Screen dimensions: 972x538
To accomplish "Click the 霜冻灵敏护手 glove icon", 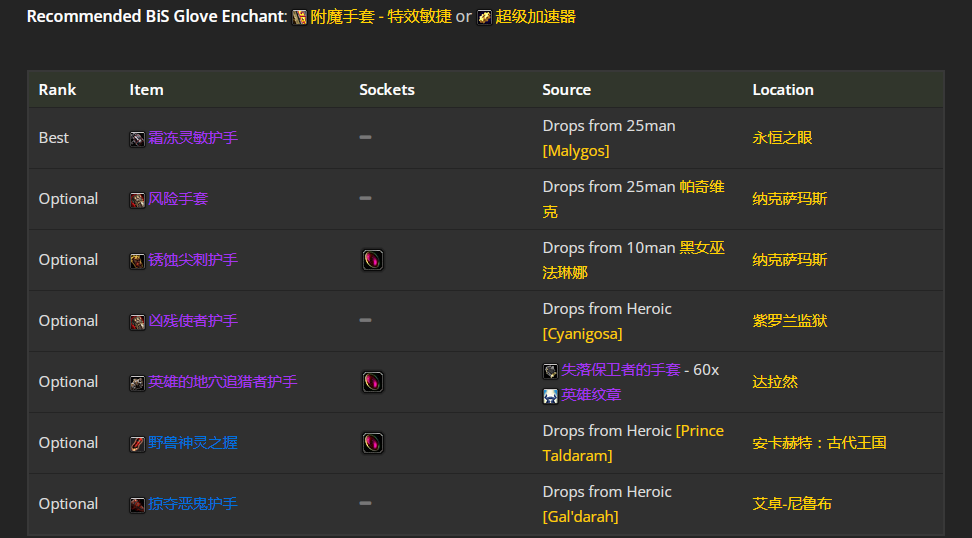I will click(x=137, y=139).
